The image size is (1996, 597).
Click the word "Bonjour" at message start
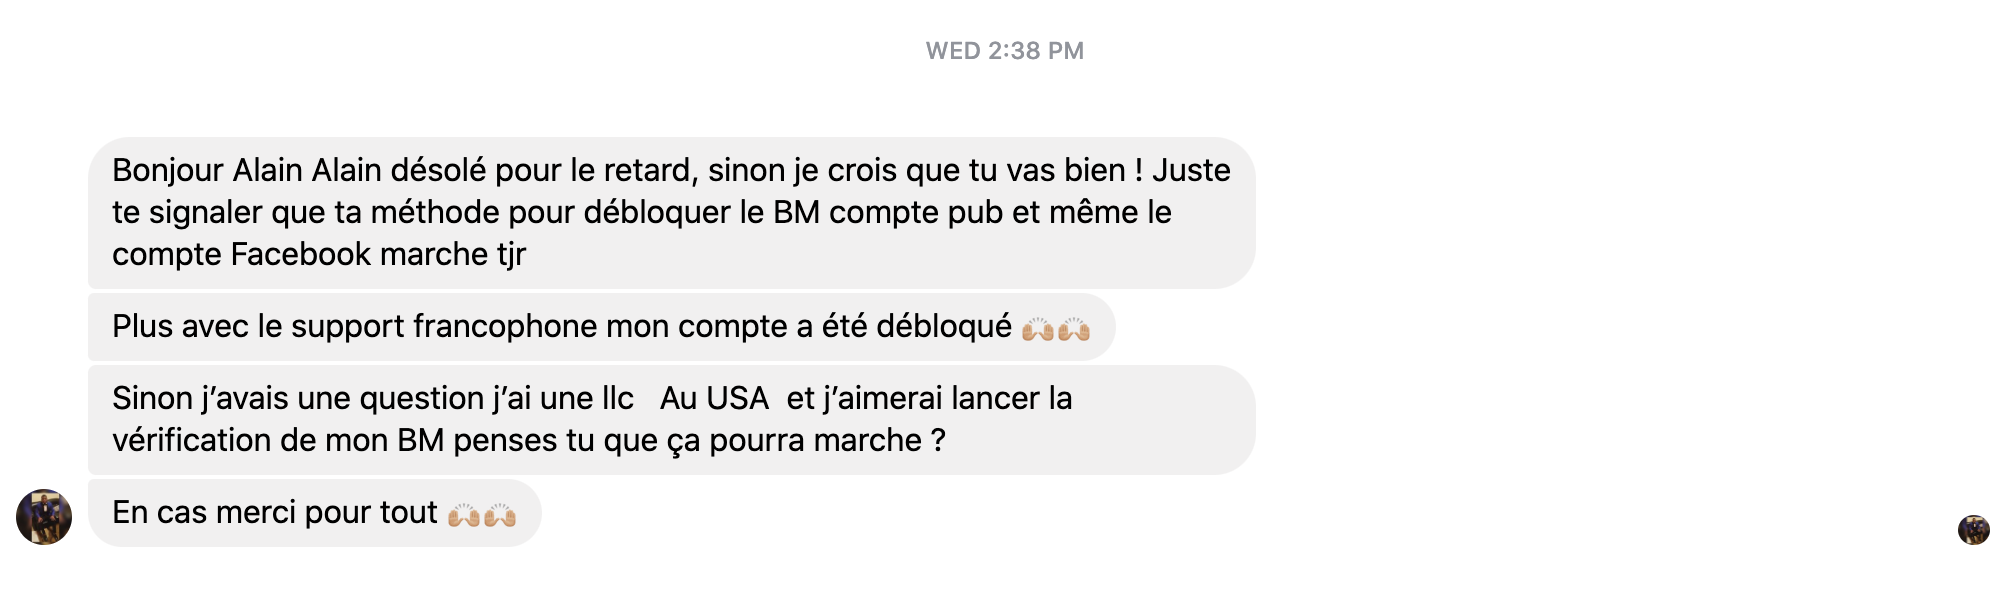click(x=168, y=171)
